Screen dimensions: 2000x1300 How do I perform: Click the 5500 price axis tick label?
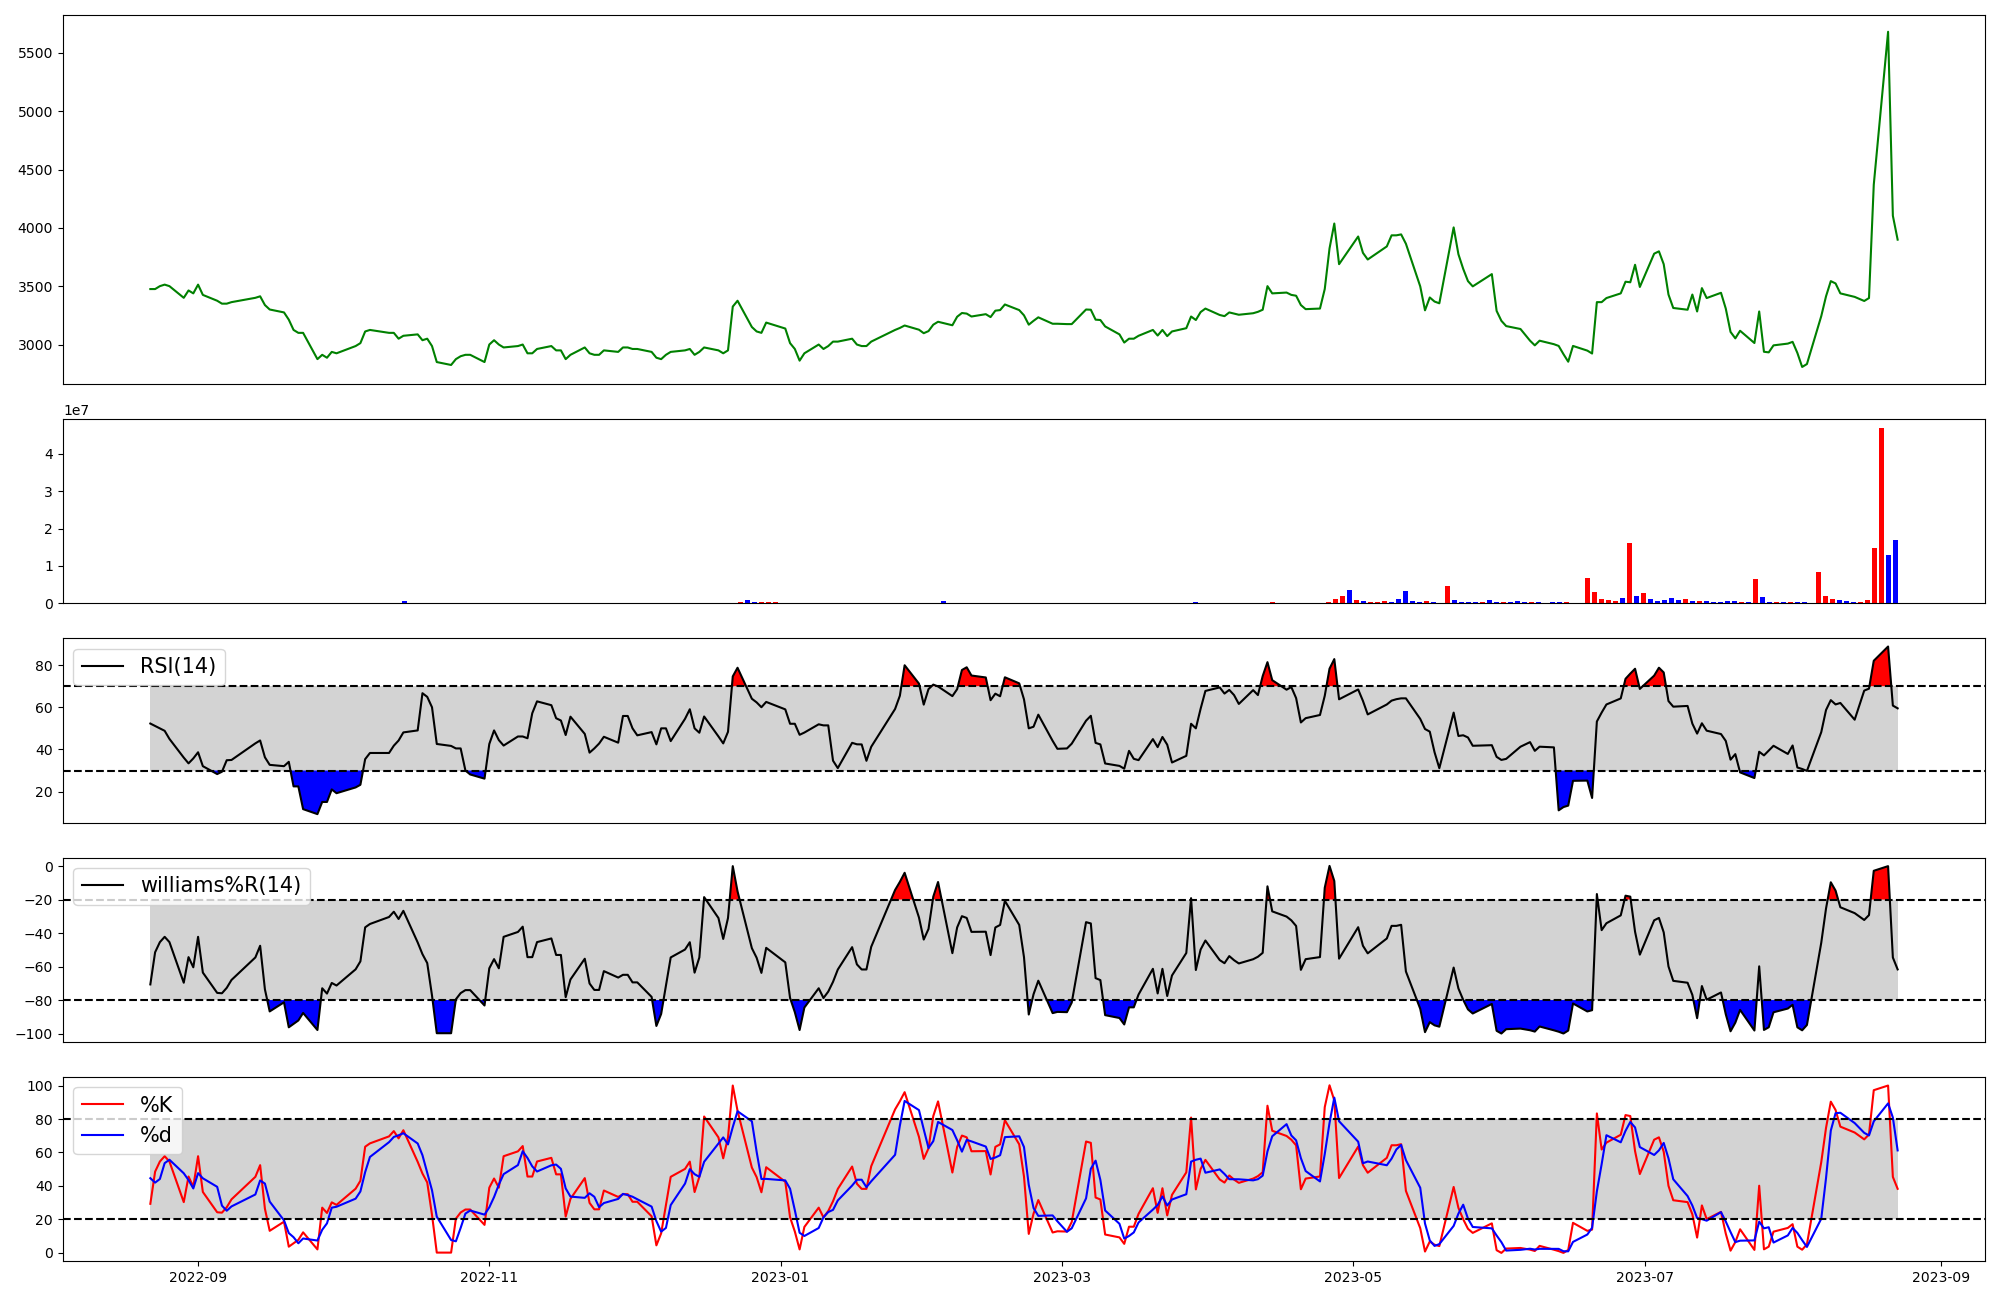pos(35,54)
